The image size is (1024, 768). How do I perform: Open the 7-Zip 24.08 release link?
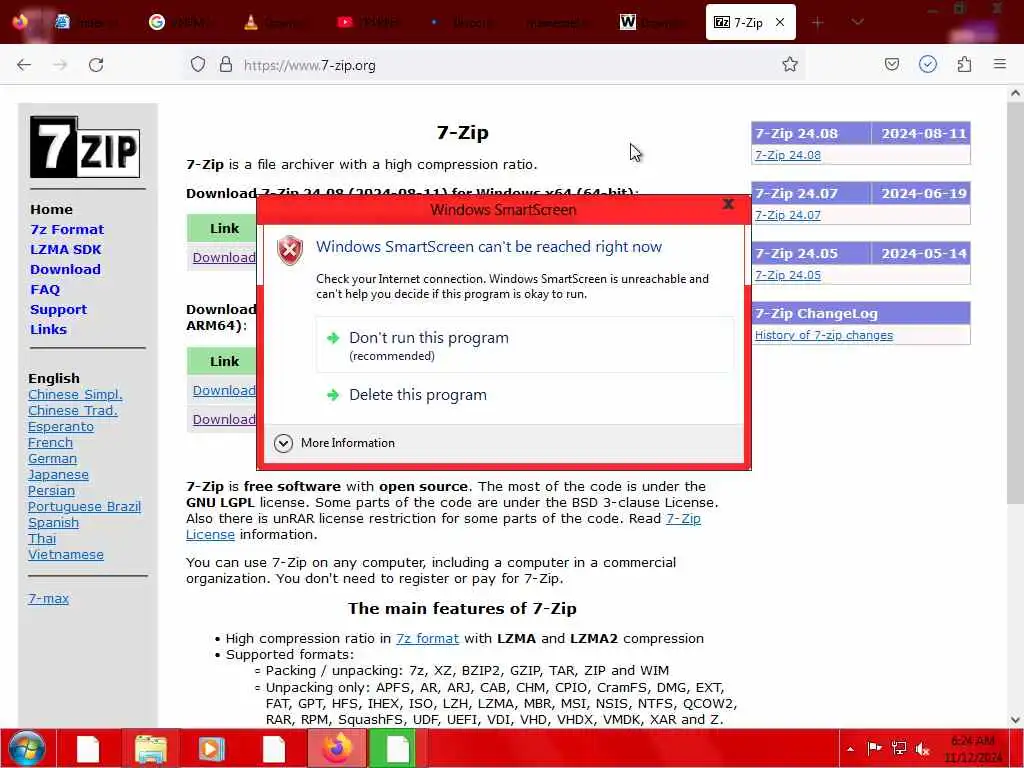tap(788, 155)
